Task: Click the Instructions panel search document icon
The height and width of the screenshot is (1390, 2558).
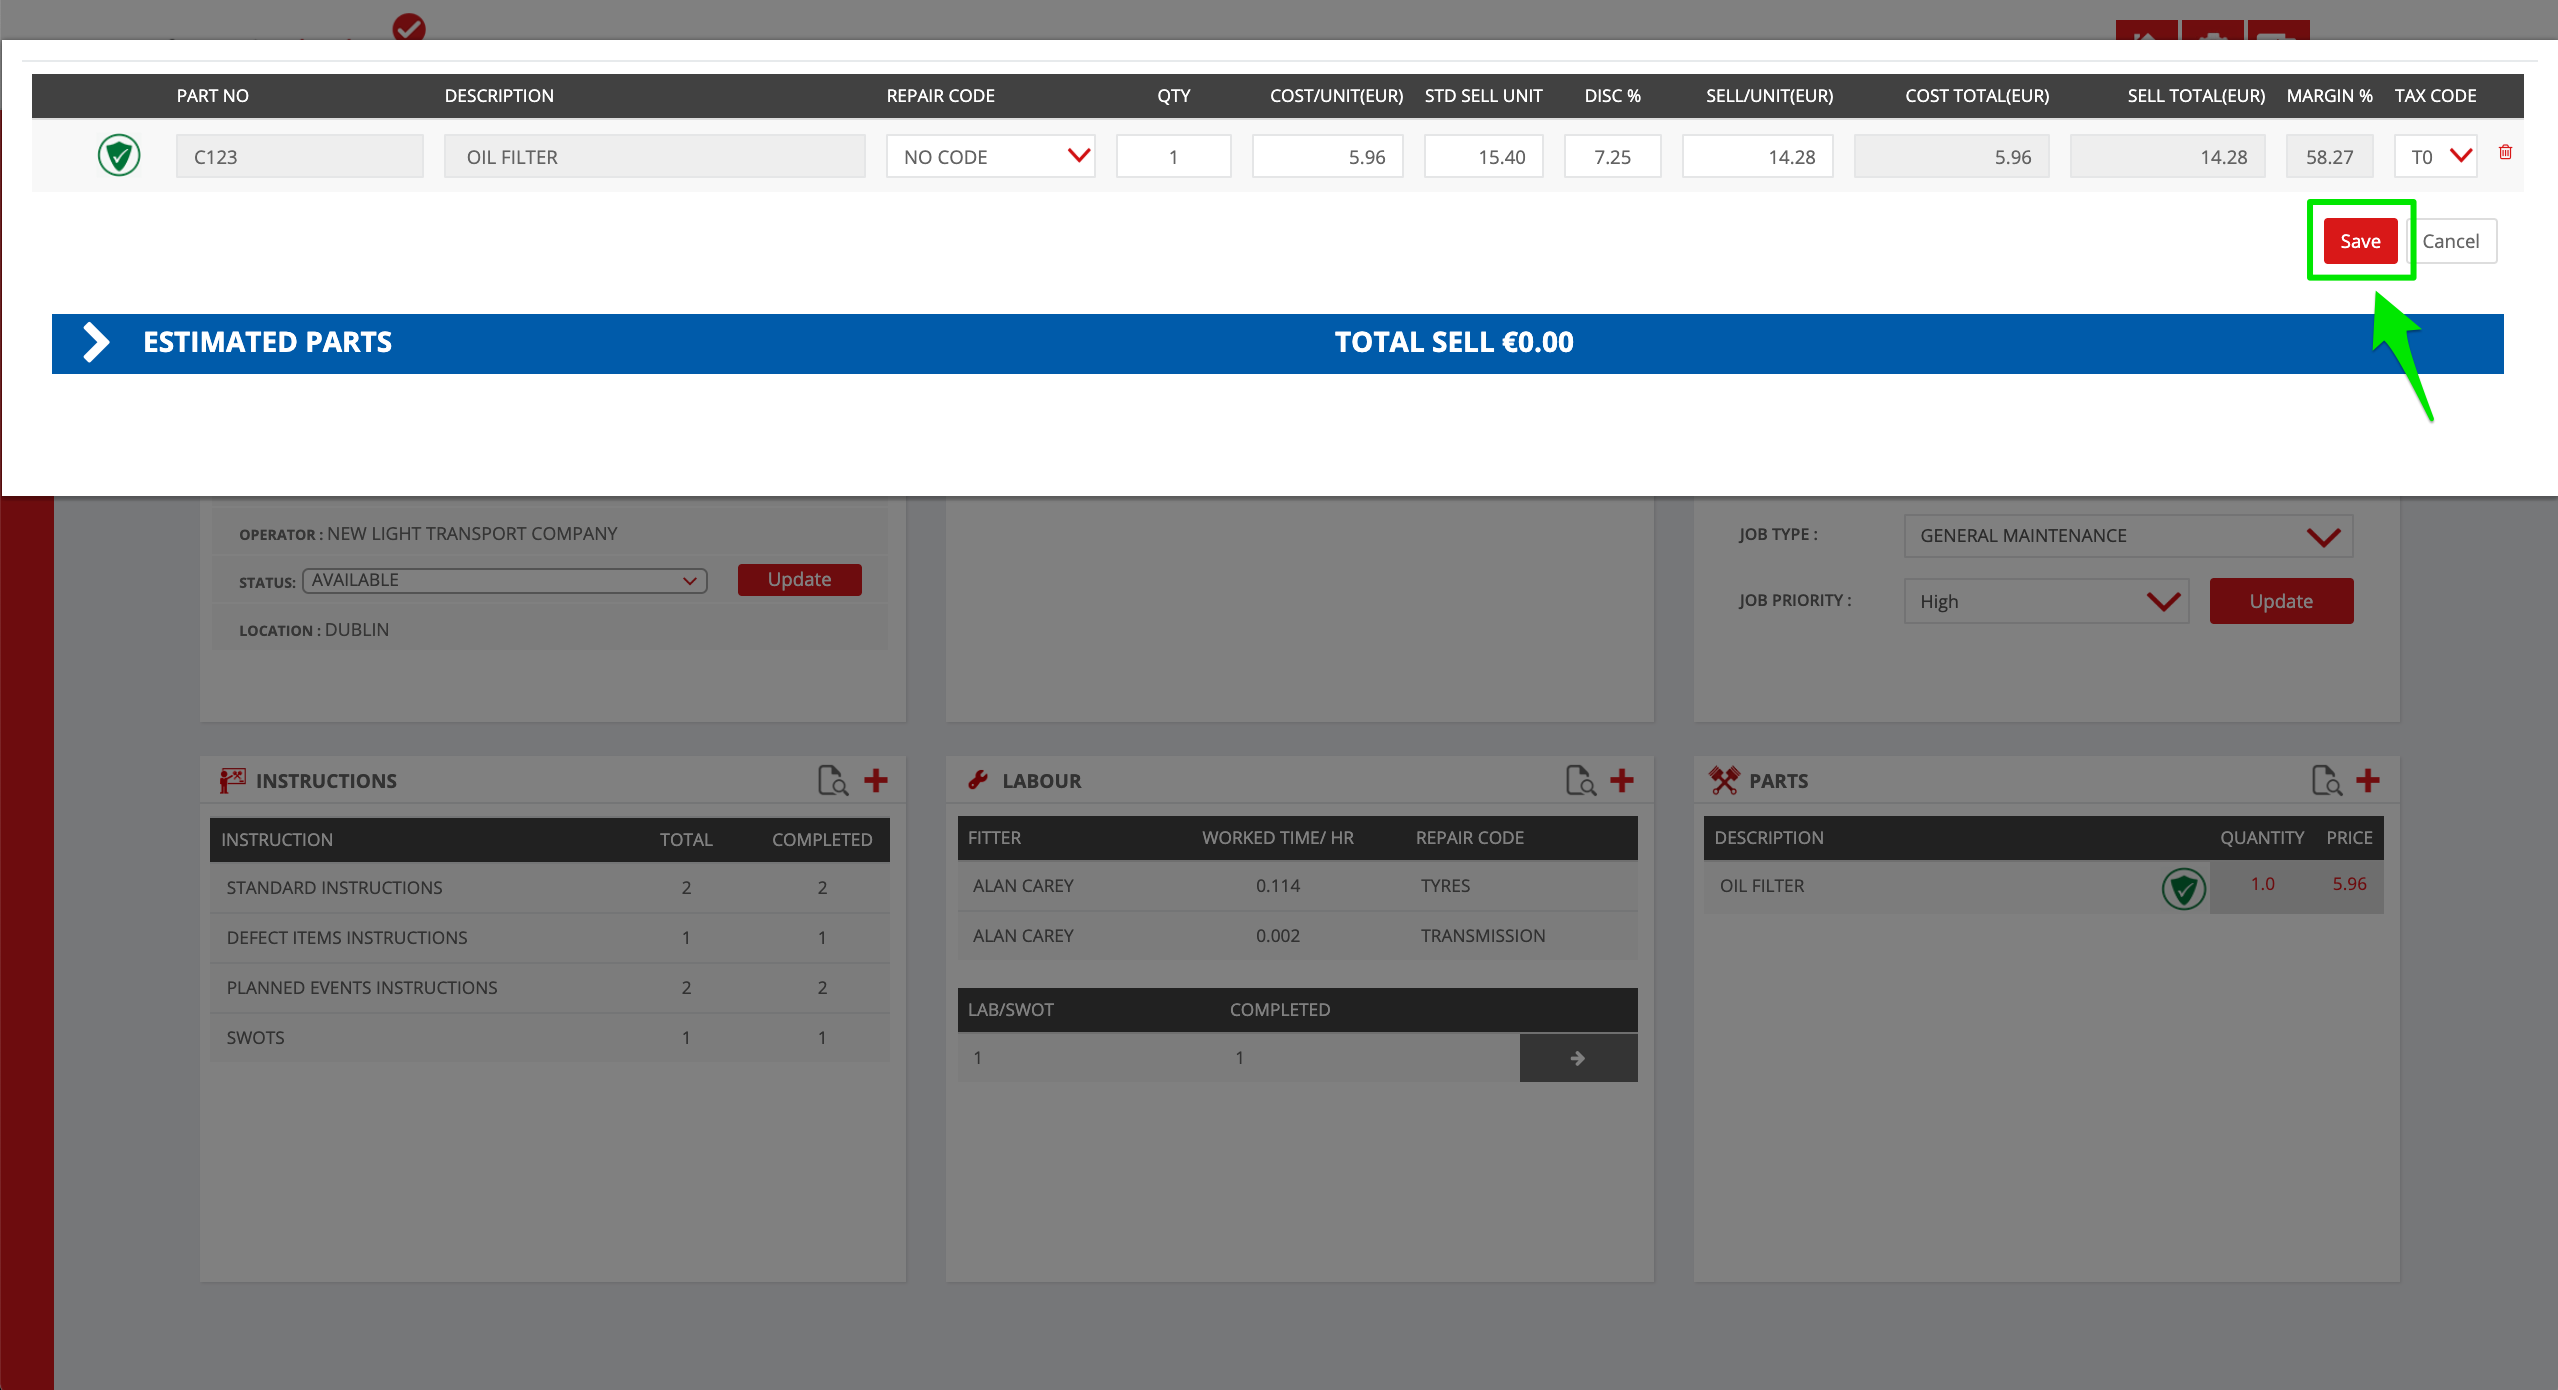Action: [832, 780]
